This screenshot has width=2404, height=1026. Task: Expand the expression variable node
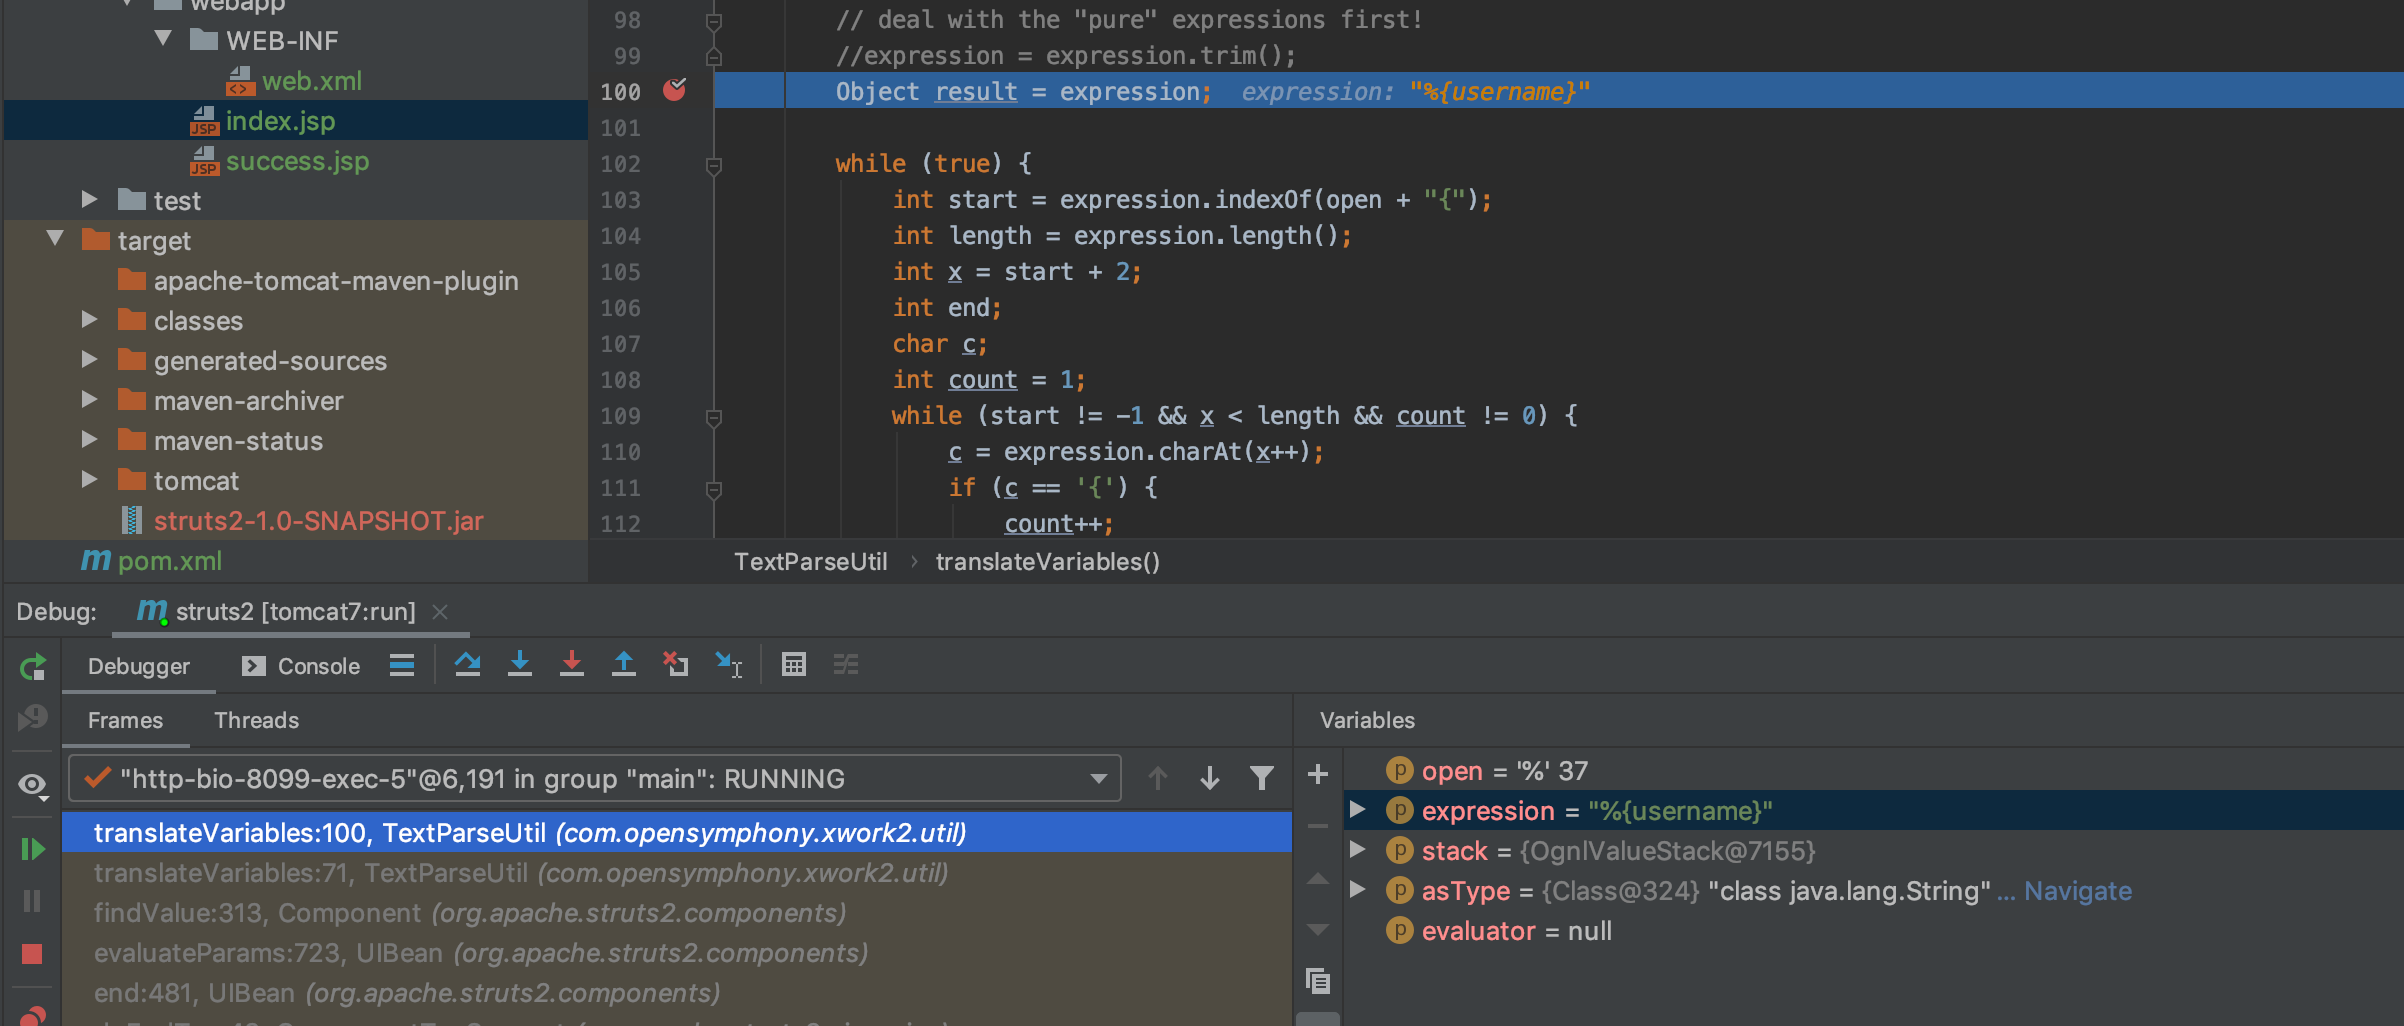[1357, 810]
